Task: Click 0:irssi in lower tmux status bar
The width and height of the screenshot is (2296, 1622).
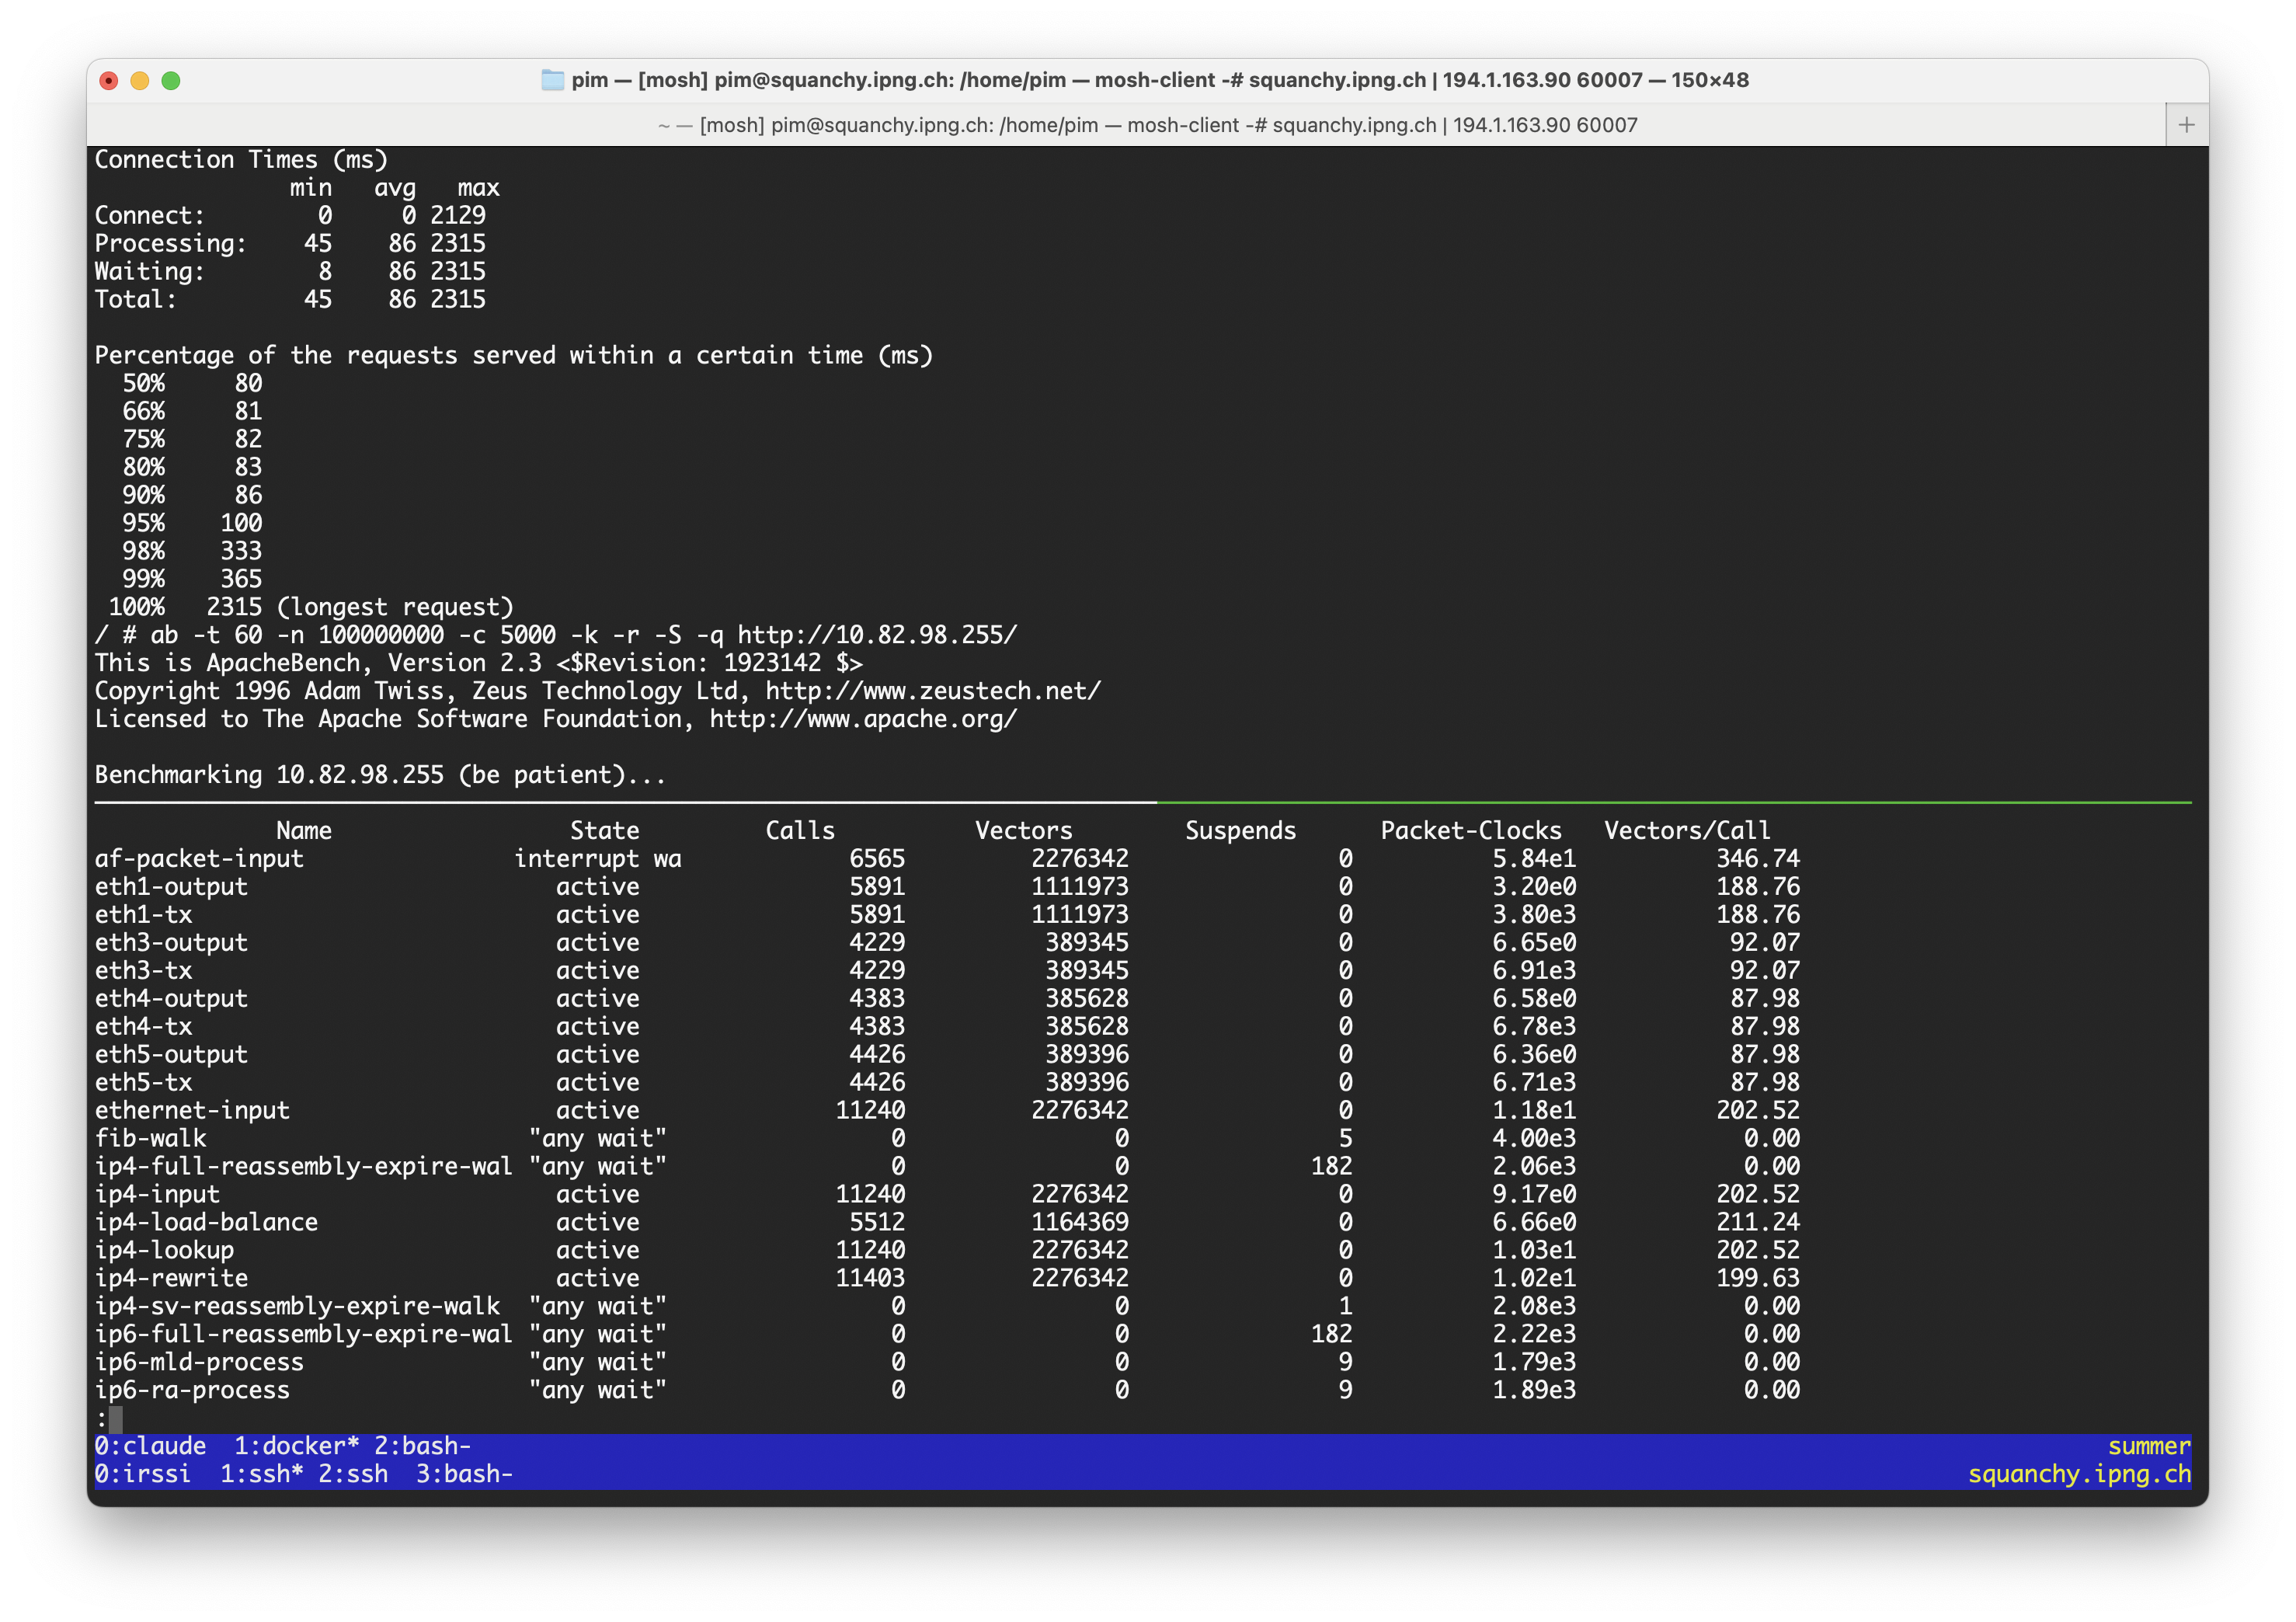Action: pyautogui.click(x=142, y=1474)
